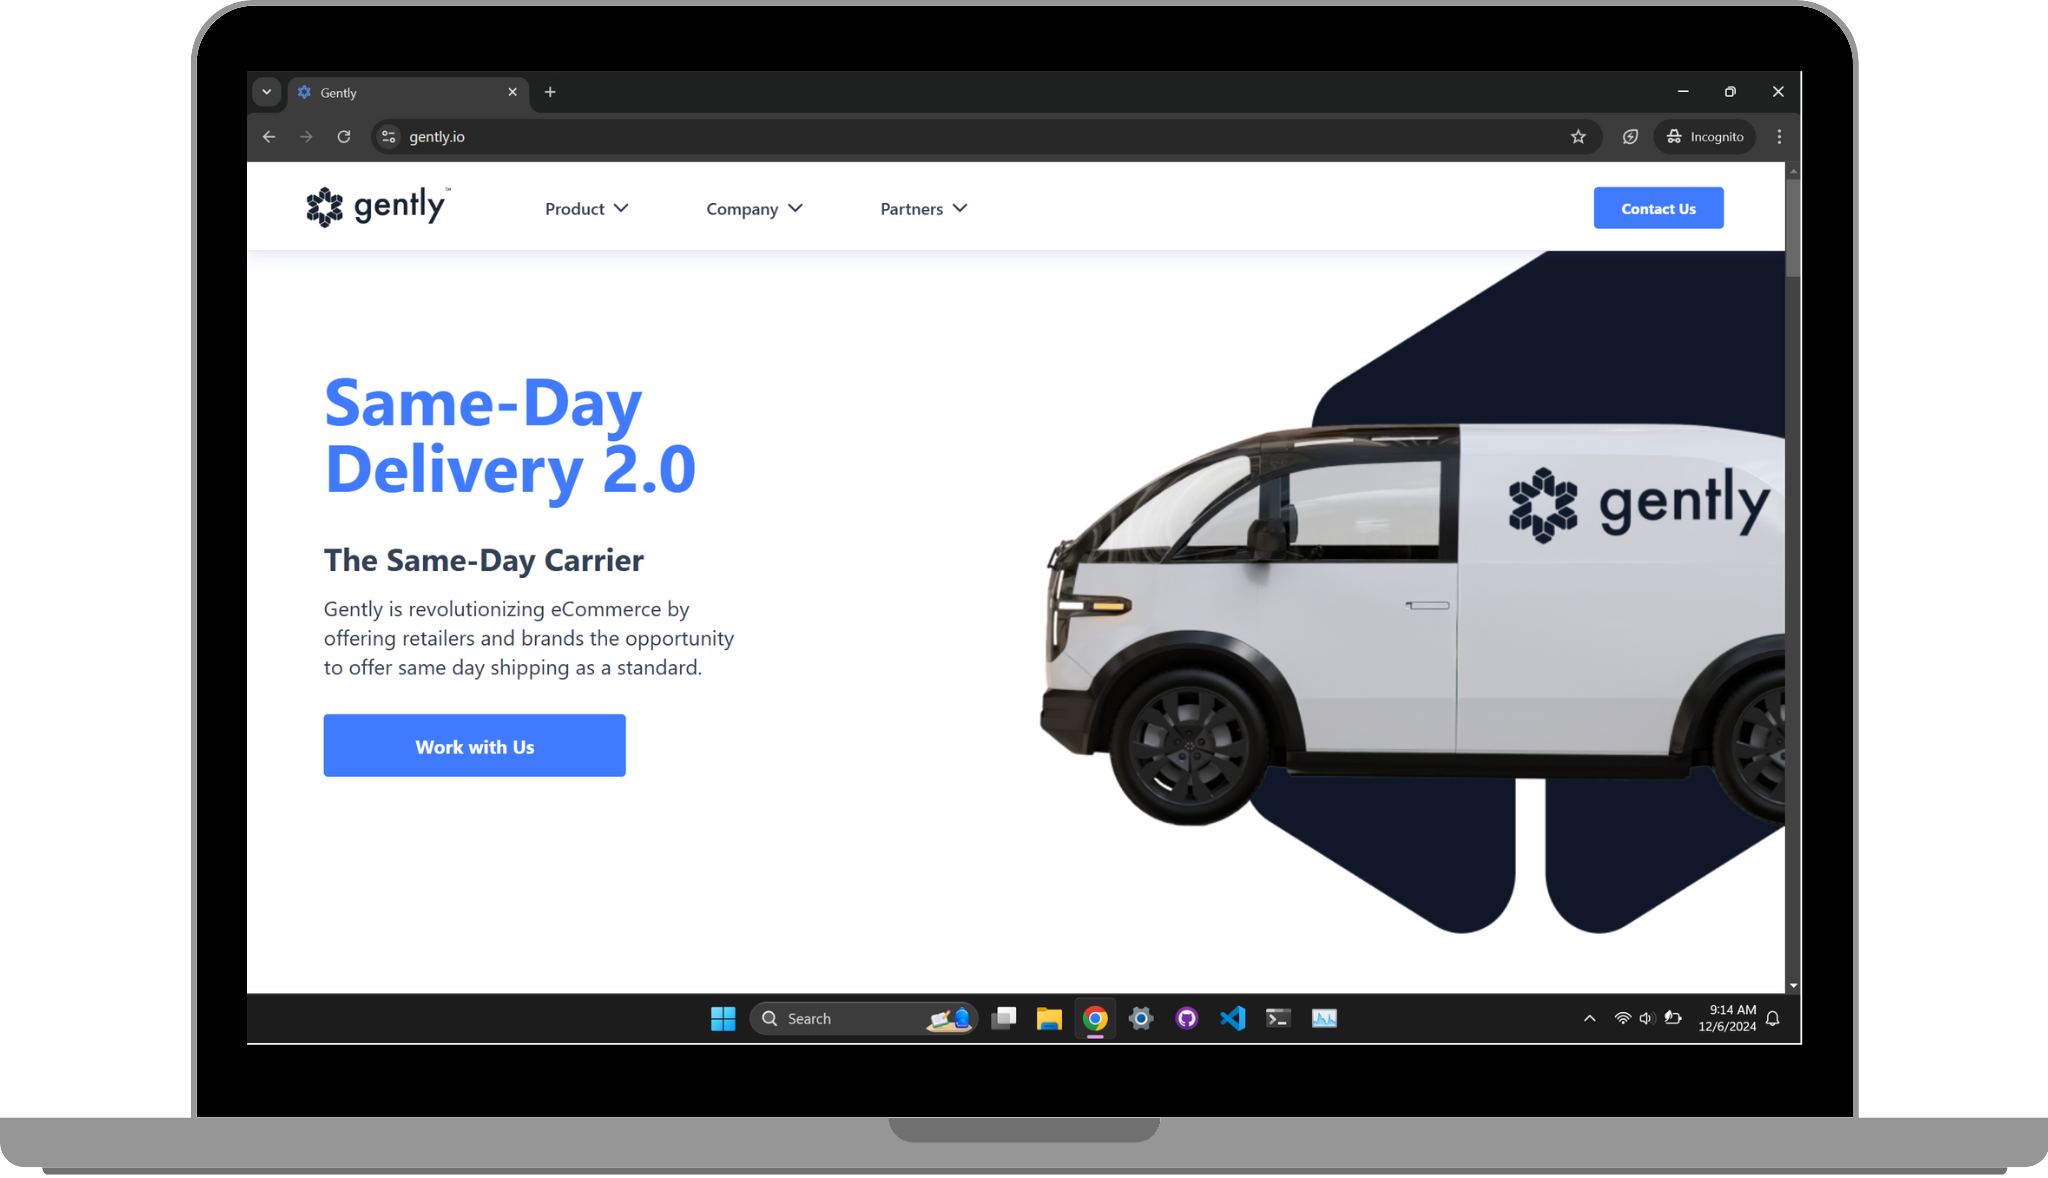Screen dimensions: 2048x1178
Task: Show hidden system tray icons
Action: [x=1589, y=1019]
